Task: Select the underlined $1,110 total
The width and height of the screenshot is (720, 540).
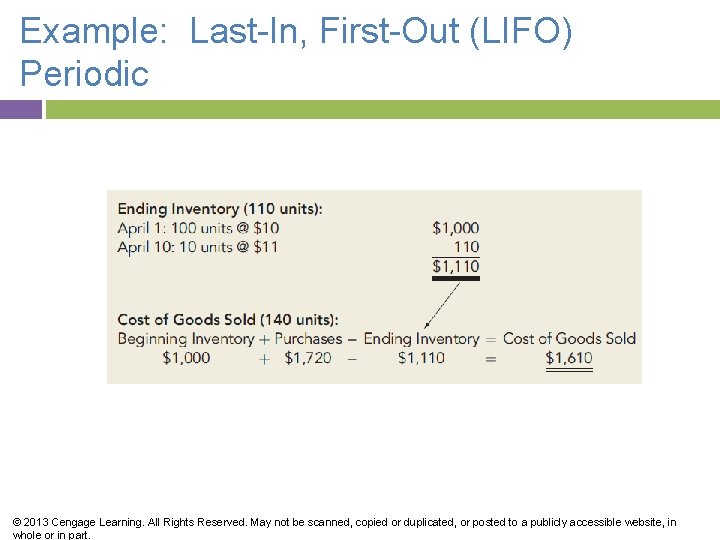Action: tap(456, 266)
